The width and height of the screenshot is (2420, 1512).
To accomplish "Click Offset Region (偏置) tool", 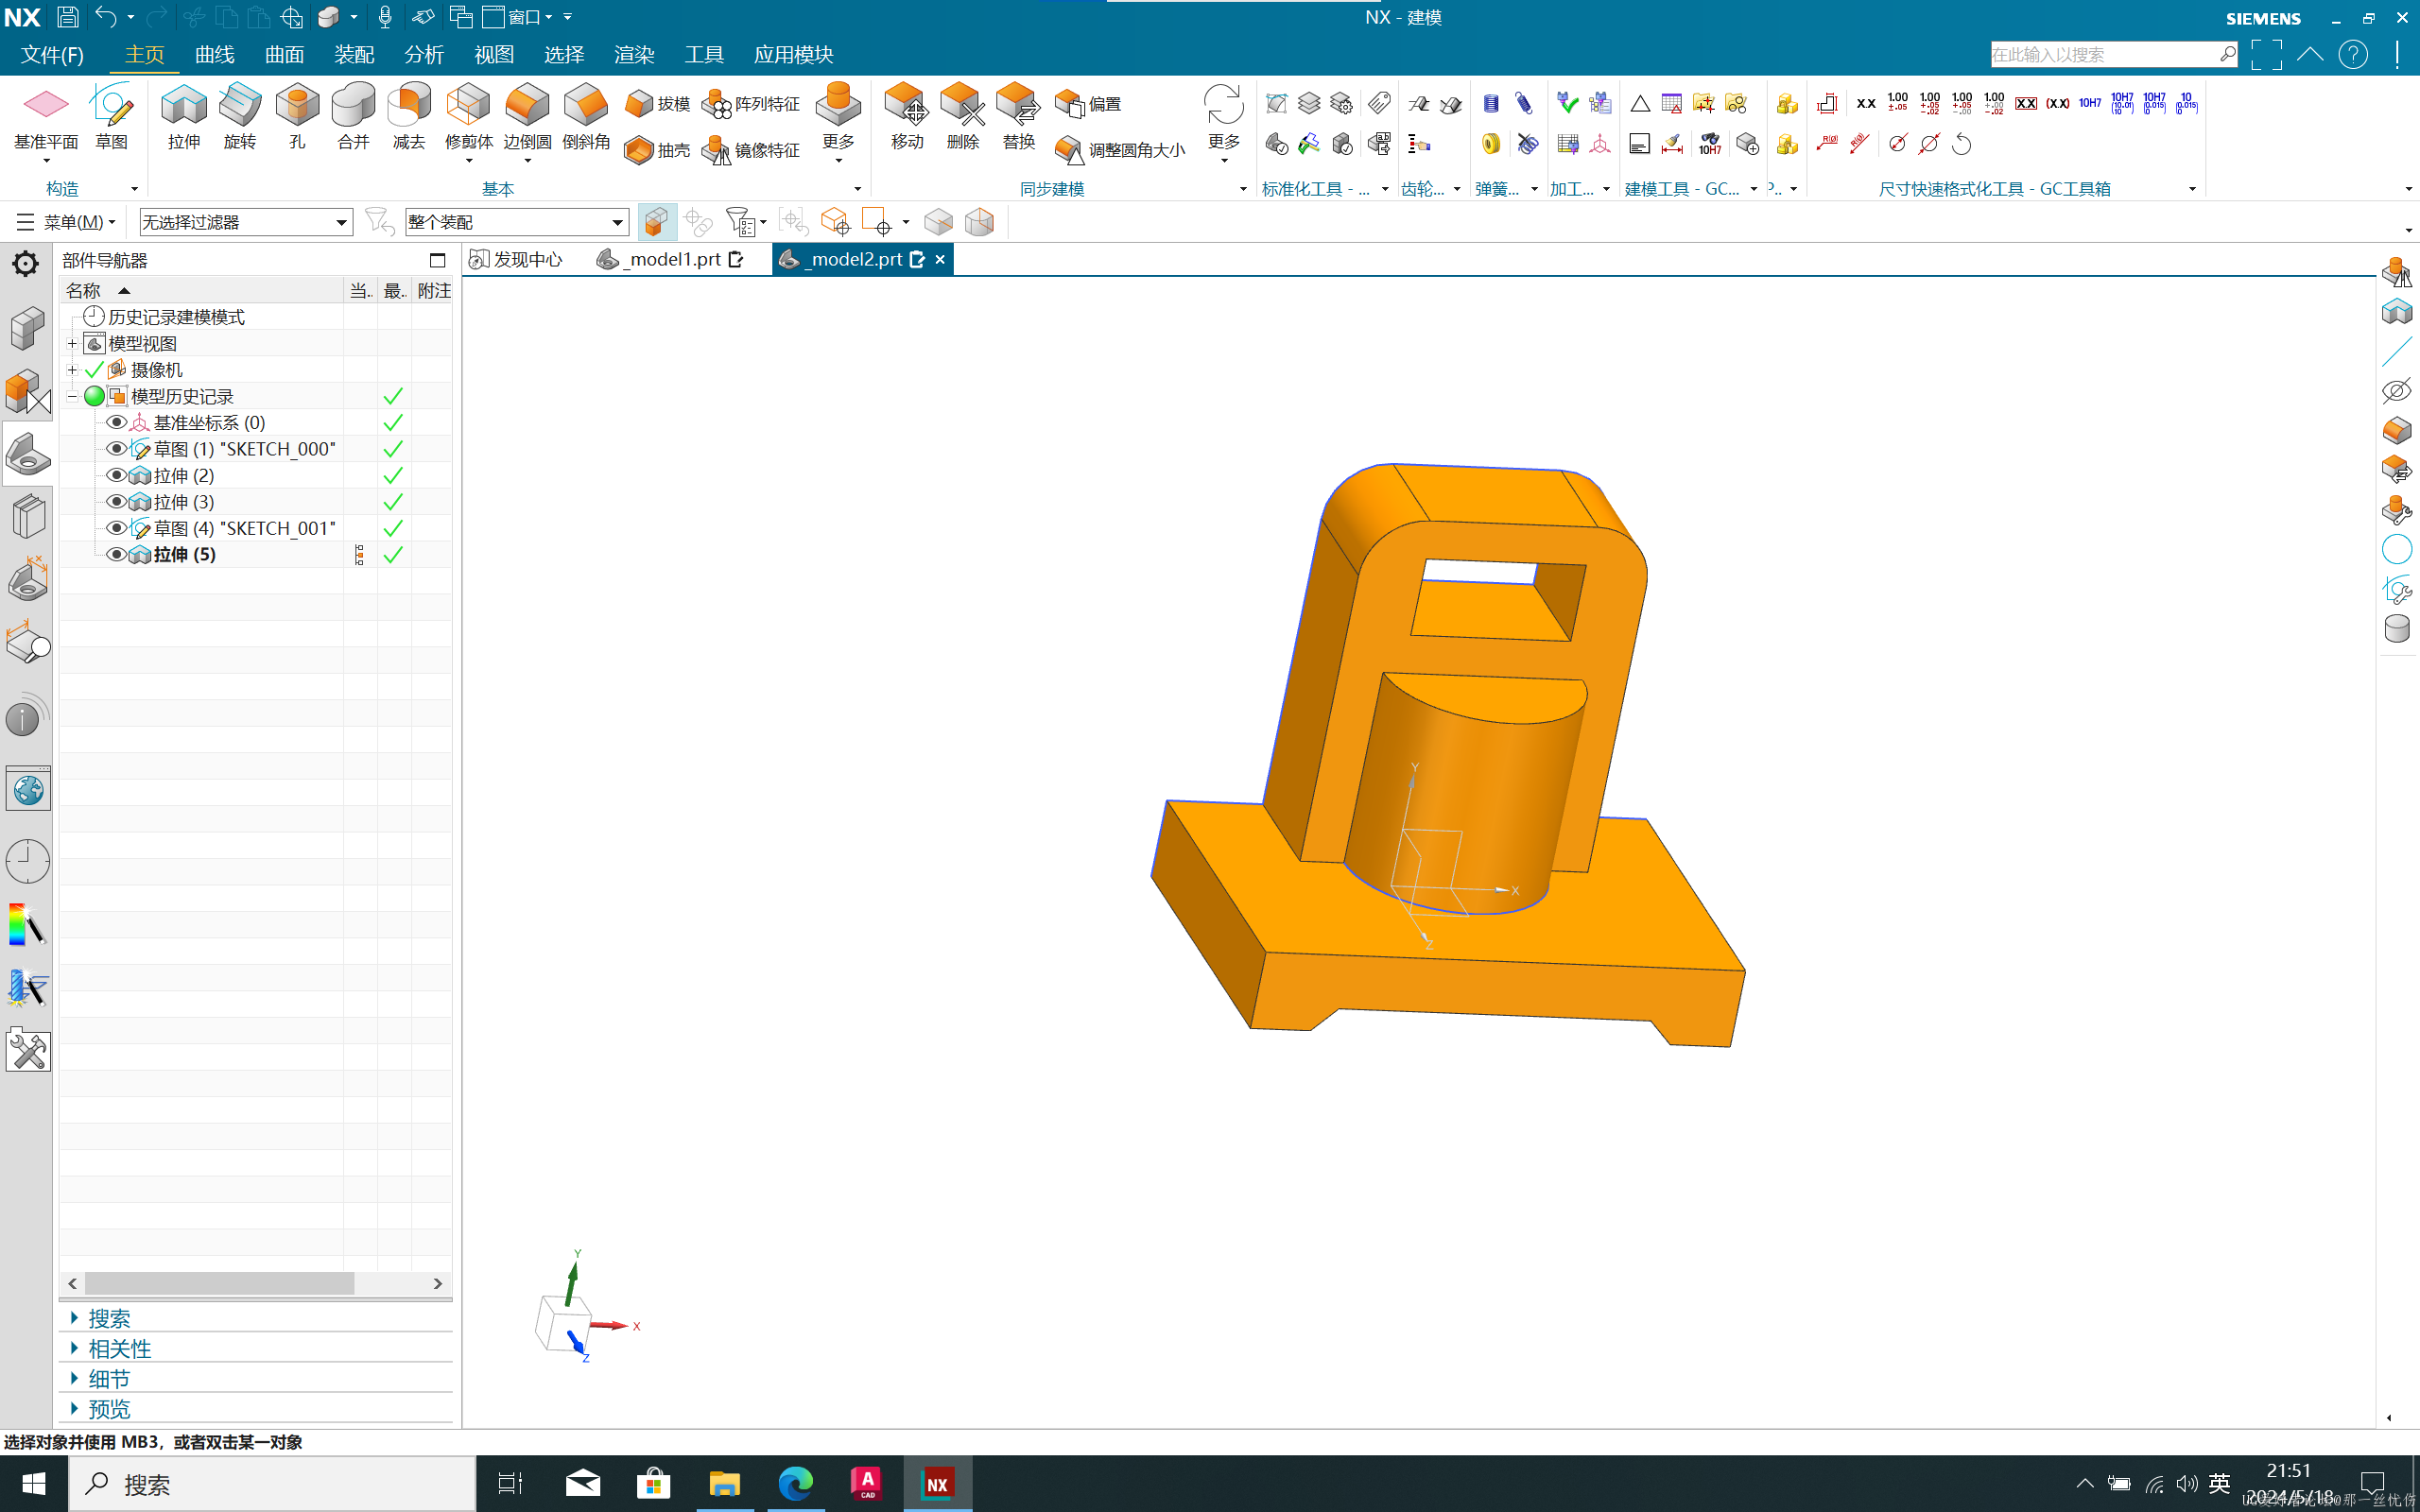I will click(x=1088, y=104).
